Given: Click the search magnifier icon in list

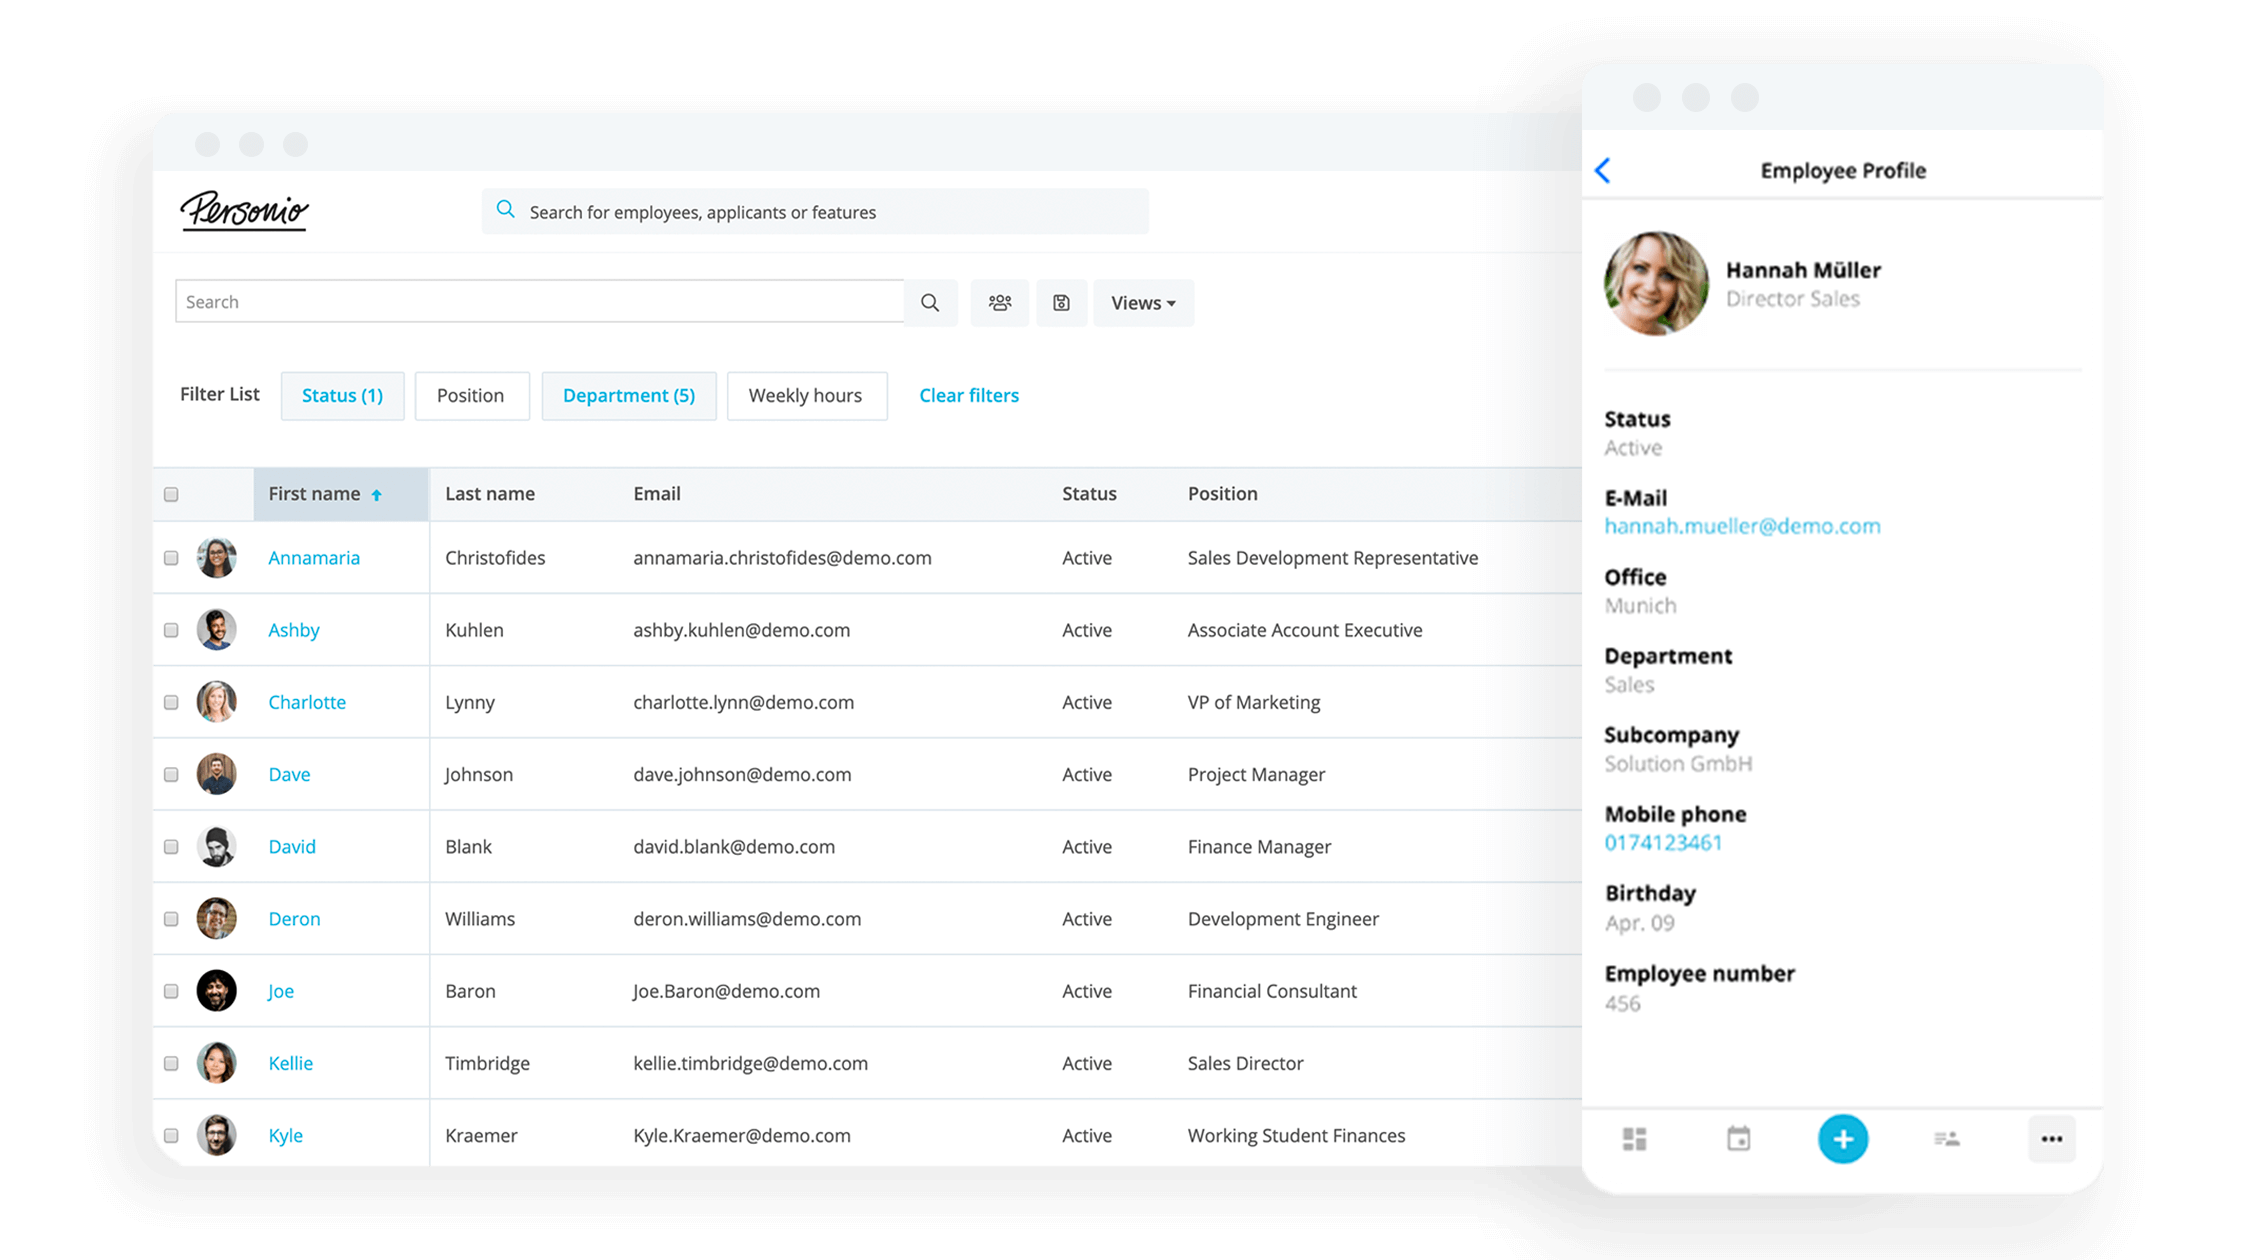Looking at the screenshot, I should (x=931, y=301).
